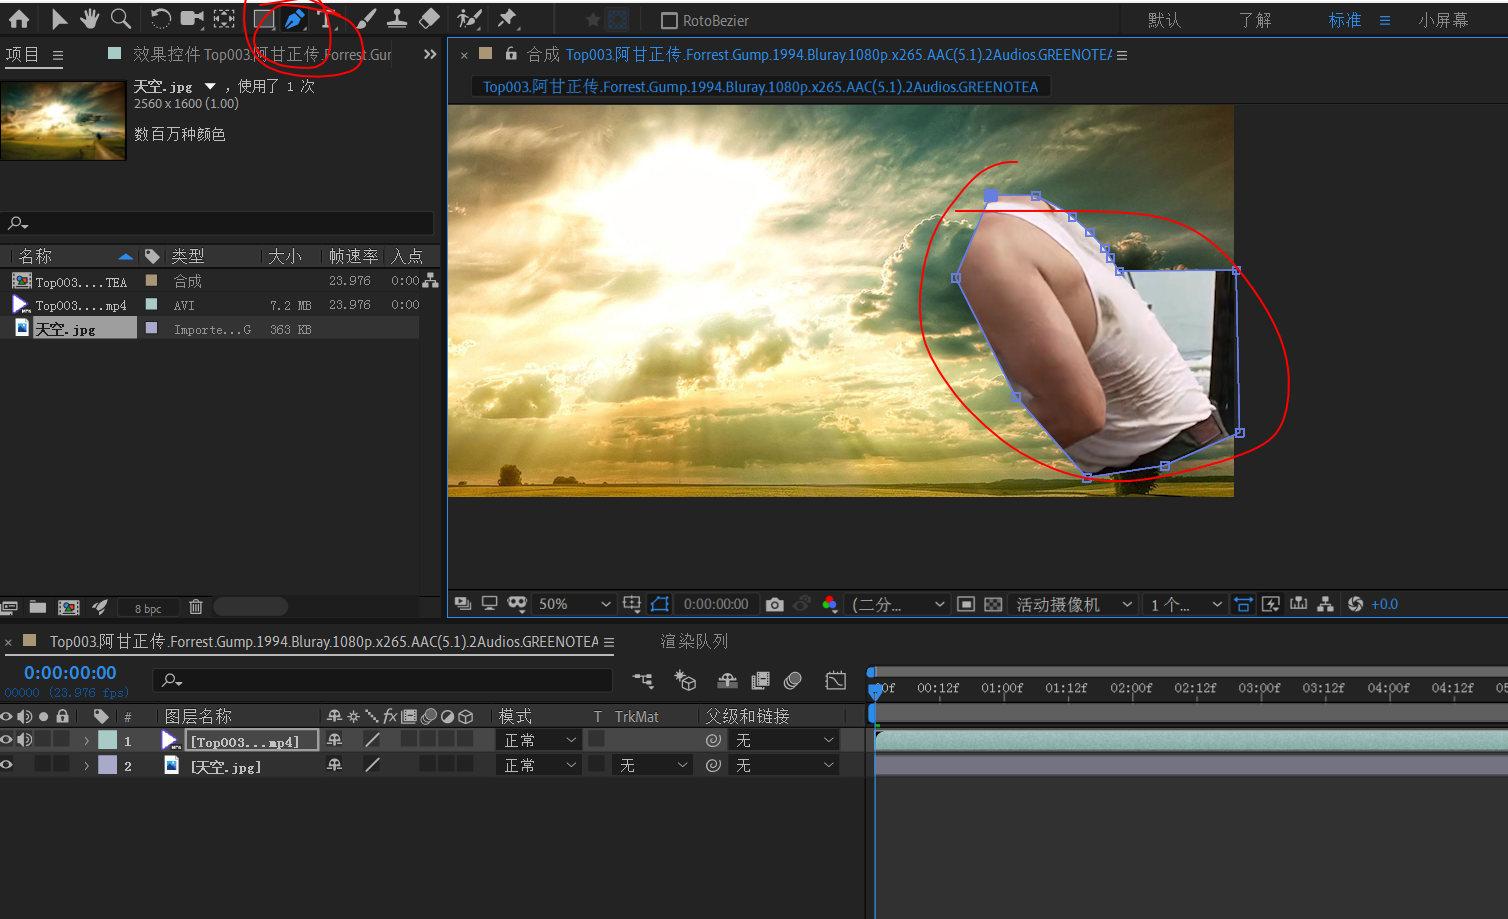The height and width of the screenshot is (919, 1508).
Task: Toggle mask and shape path visibility
Action: pyautogui.click(x=660, y=604)
